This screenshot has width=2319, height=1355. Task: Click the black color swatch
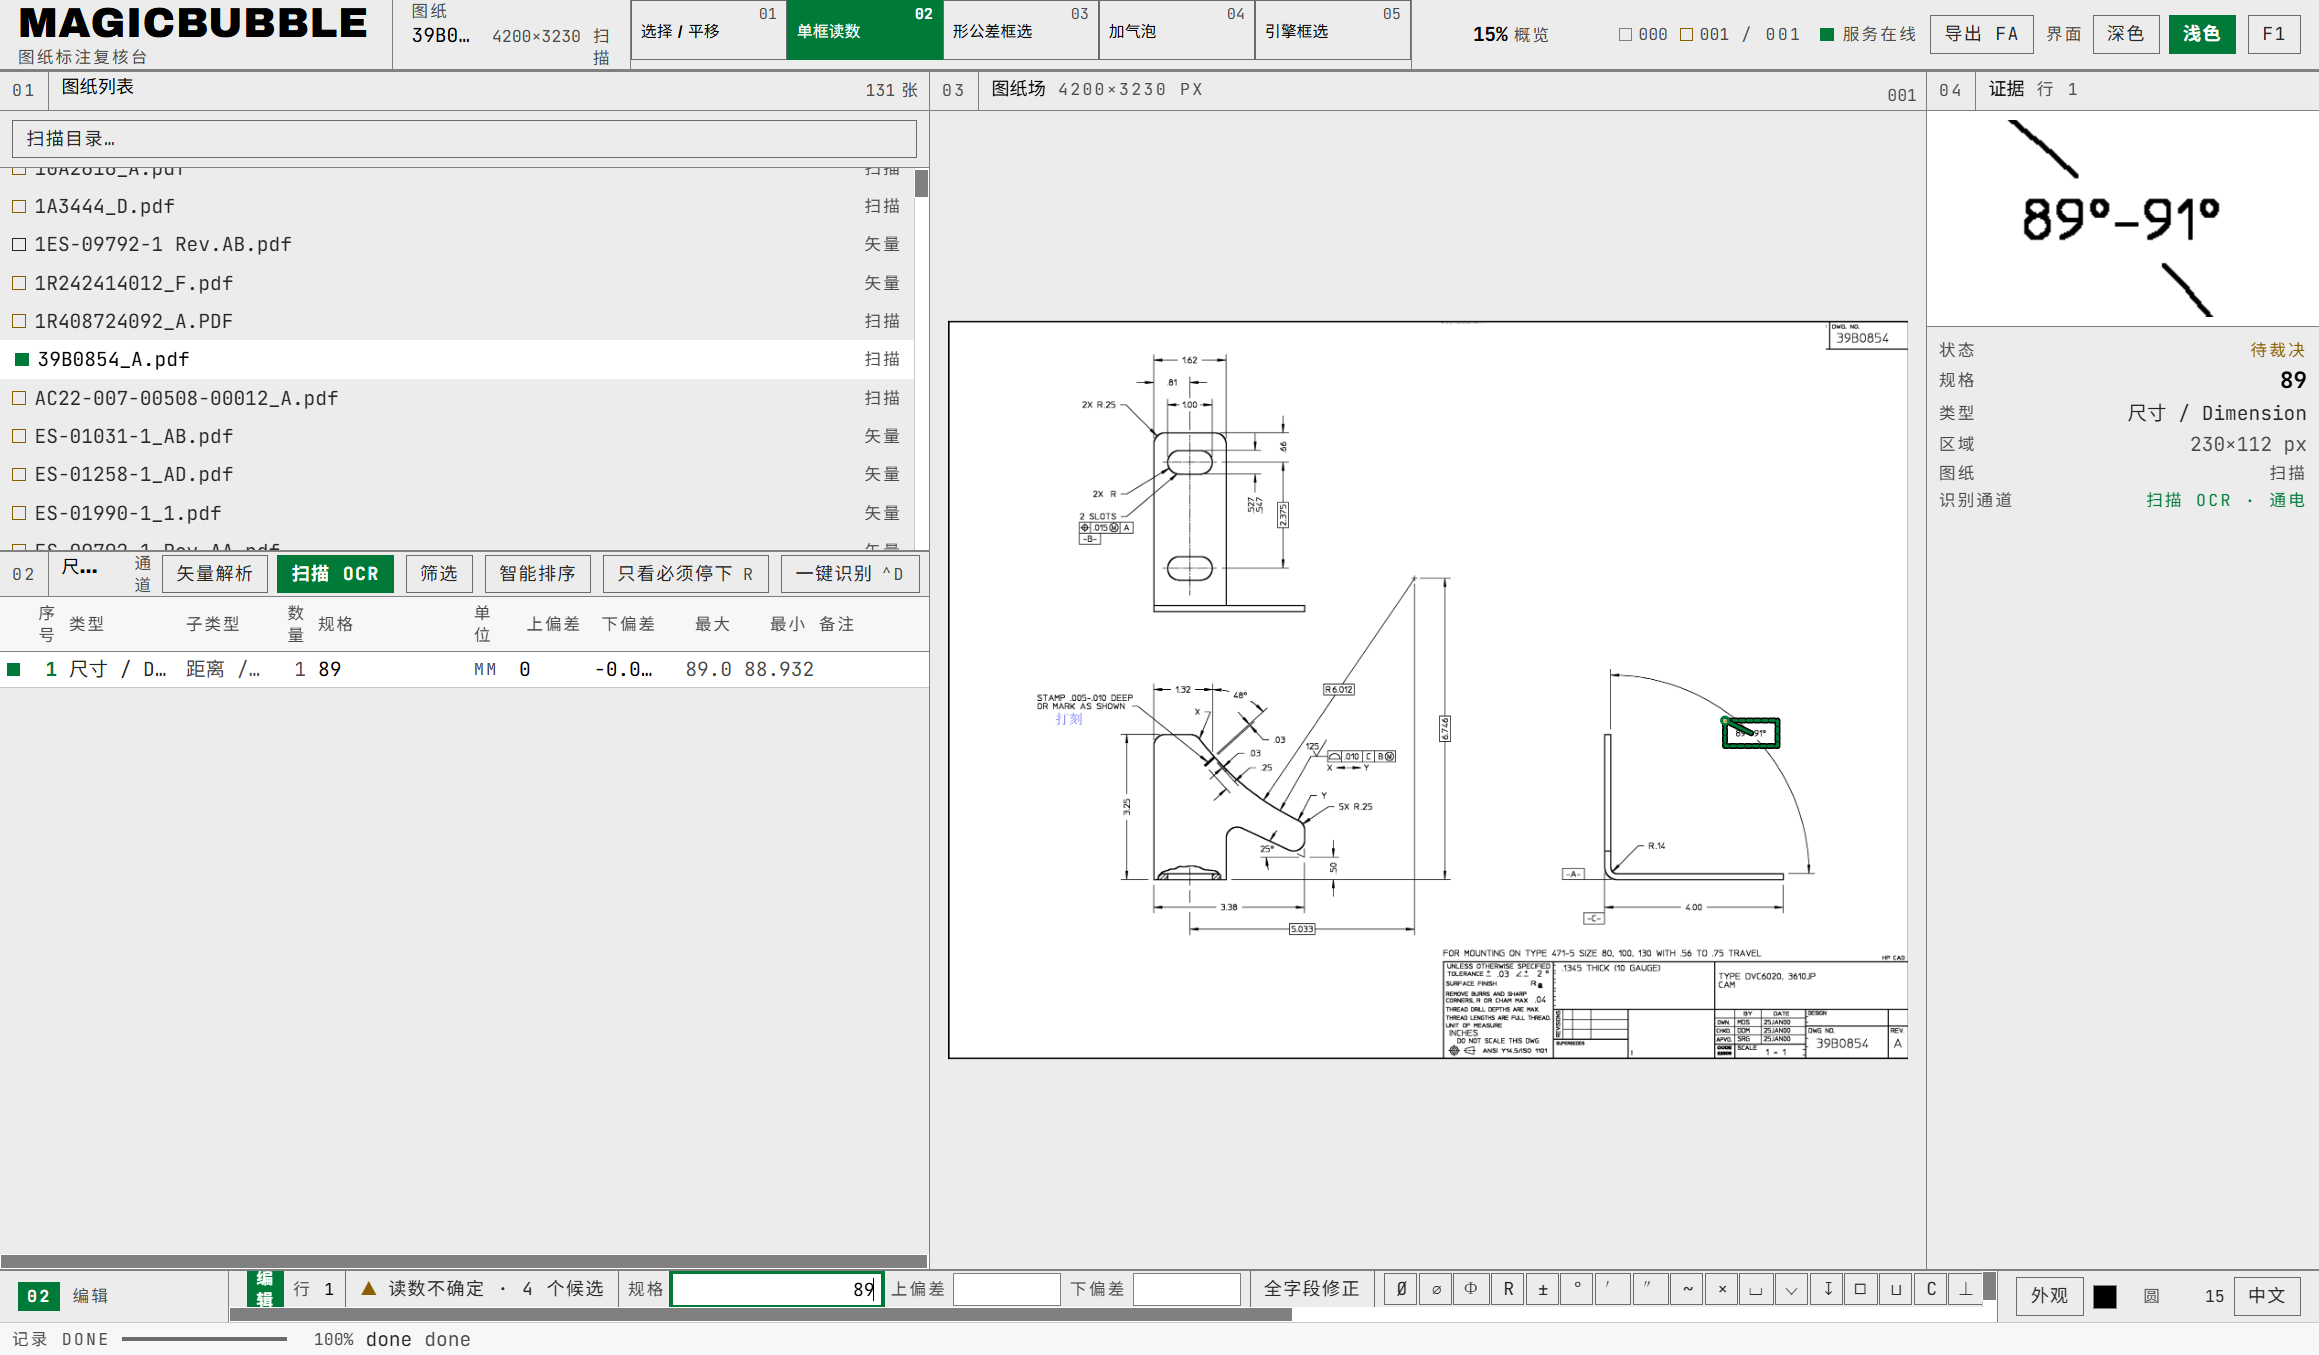pos(2105,1296)
